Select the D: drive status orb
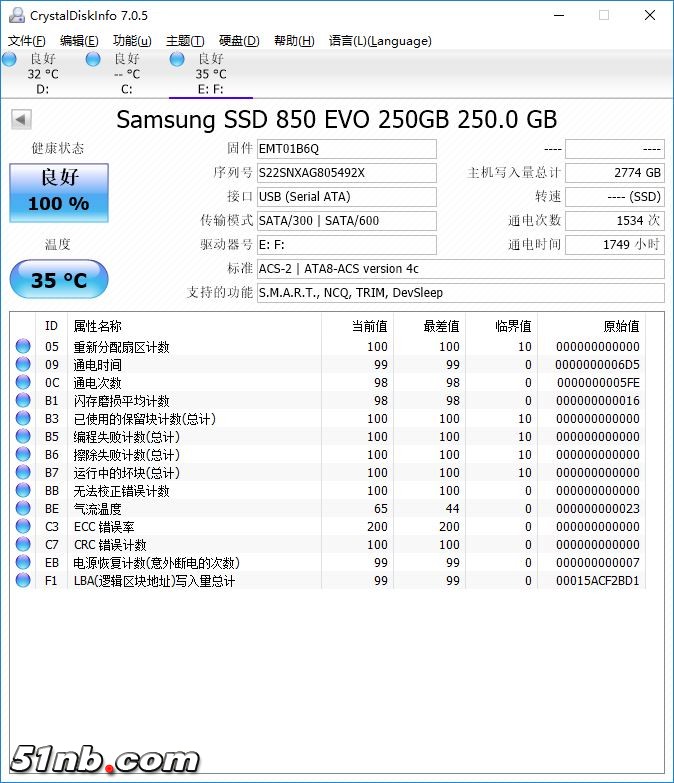The height and width of the screenshot is (783, 674). (10, 60)
